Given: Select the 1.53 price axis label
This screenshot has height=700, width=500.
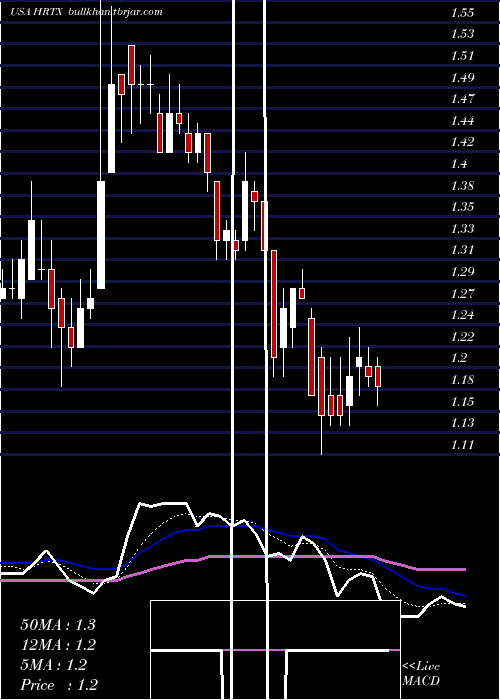Looking at the screenshot, I should click(x=462, y=34).
